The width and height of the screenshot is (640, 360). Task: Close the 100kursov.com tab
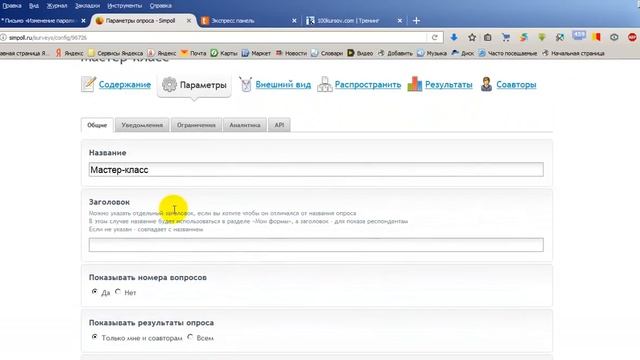coord(400,20)
